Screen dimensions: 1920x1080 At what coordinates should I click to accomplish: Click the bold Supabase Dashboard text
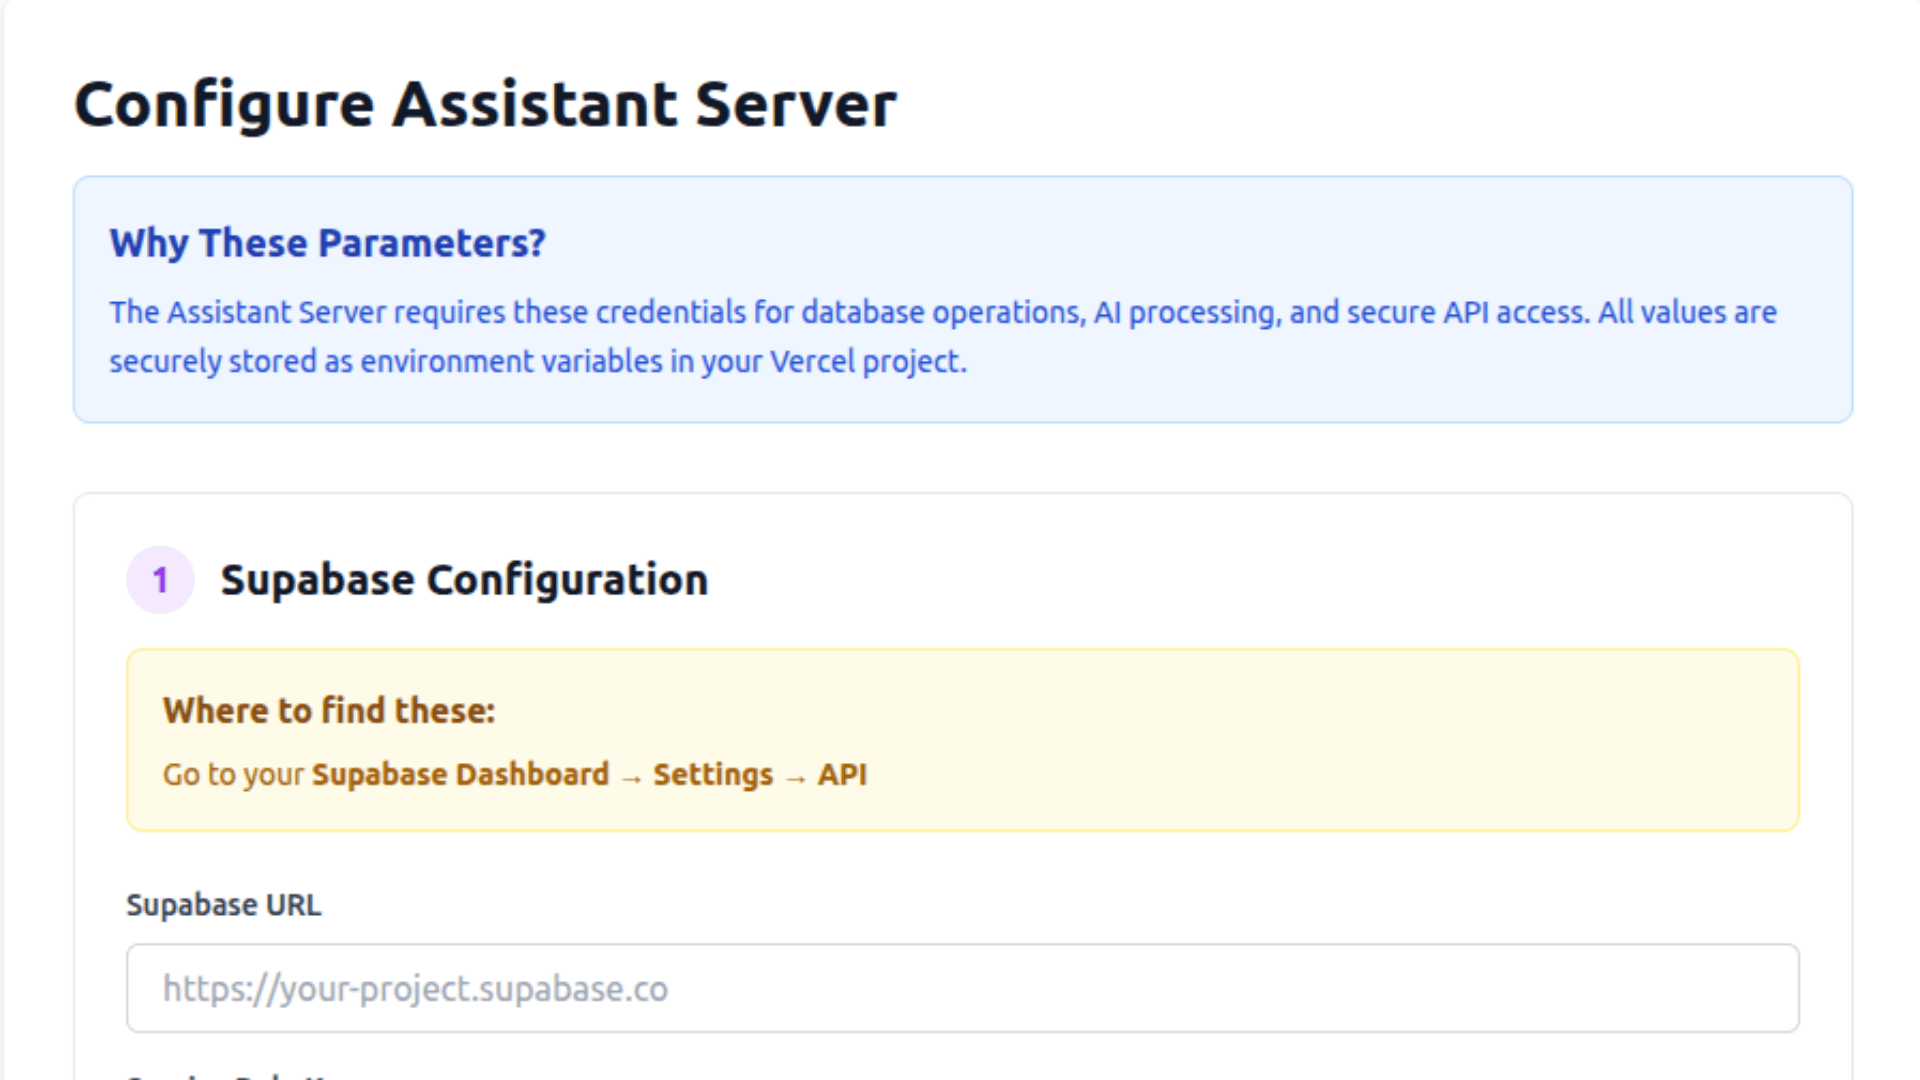(460, 775)
